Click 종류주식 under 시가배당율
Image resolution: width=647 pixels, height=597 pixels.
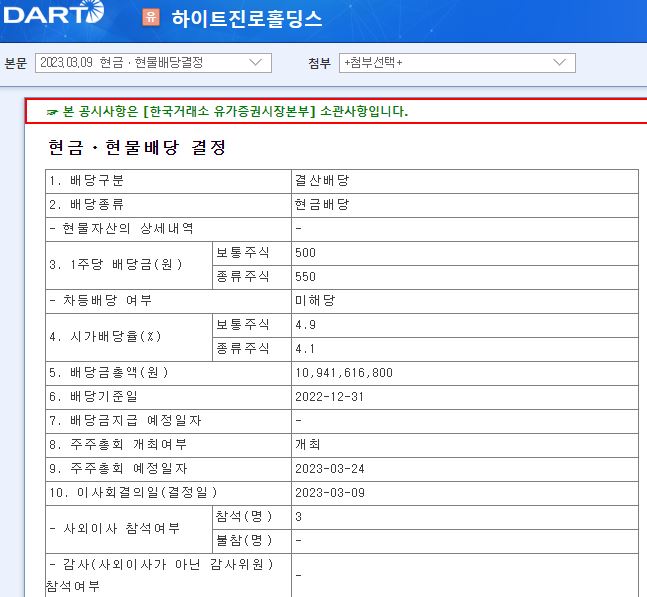pyautogui.click(x=243, y=349)
